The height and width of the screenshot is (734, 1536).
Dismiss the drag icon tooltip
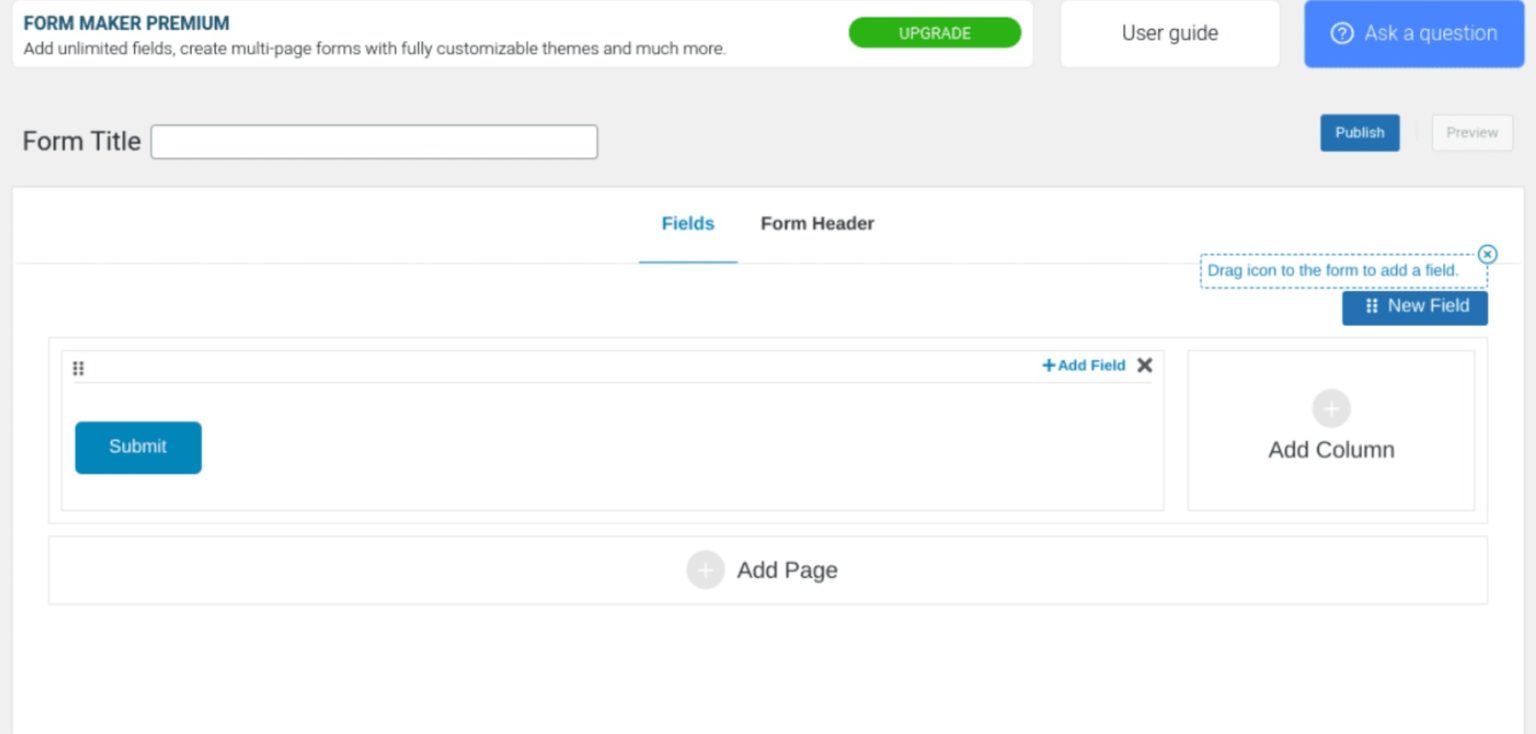(x=1487, y=254)
